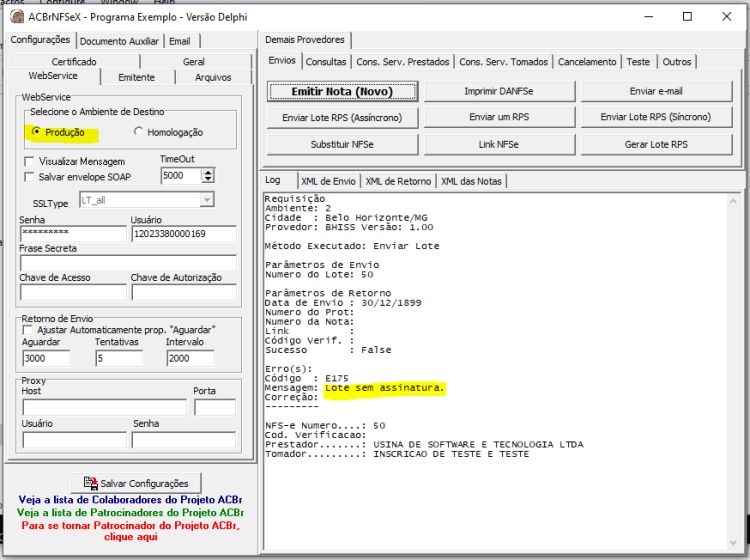View the XML de Envio tab
This screenshot has height=560, width=750.
[x=328, y=181]
